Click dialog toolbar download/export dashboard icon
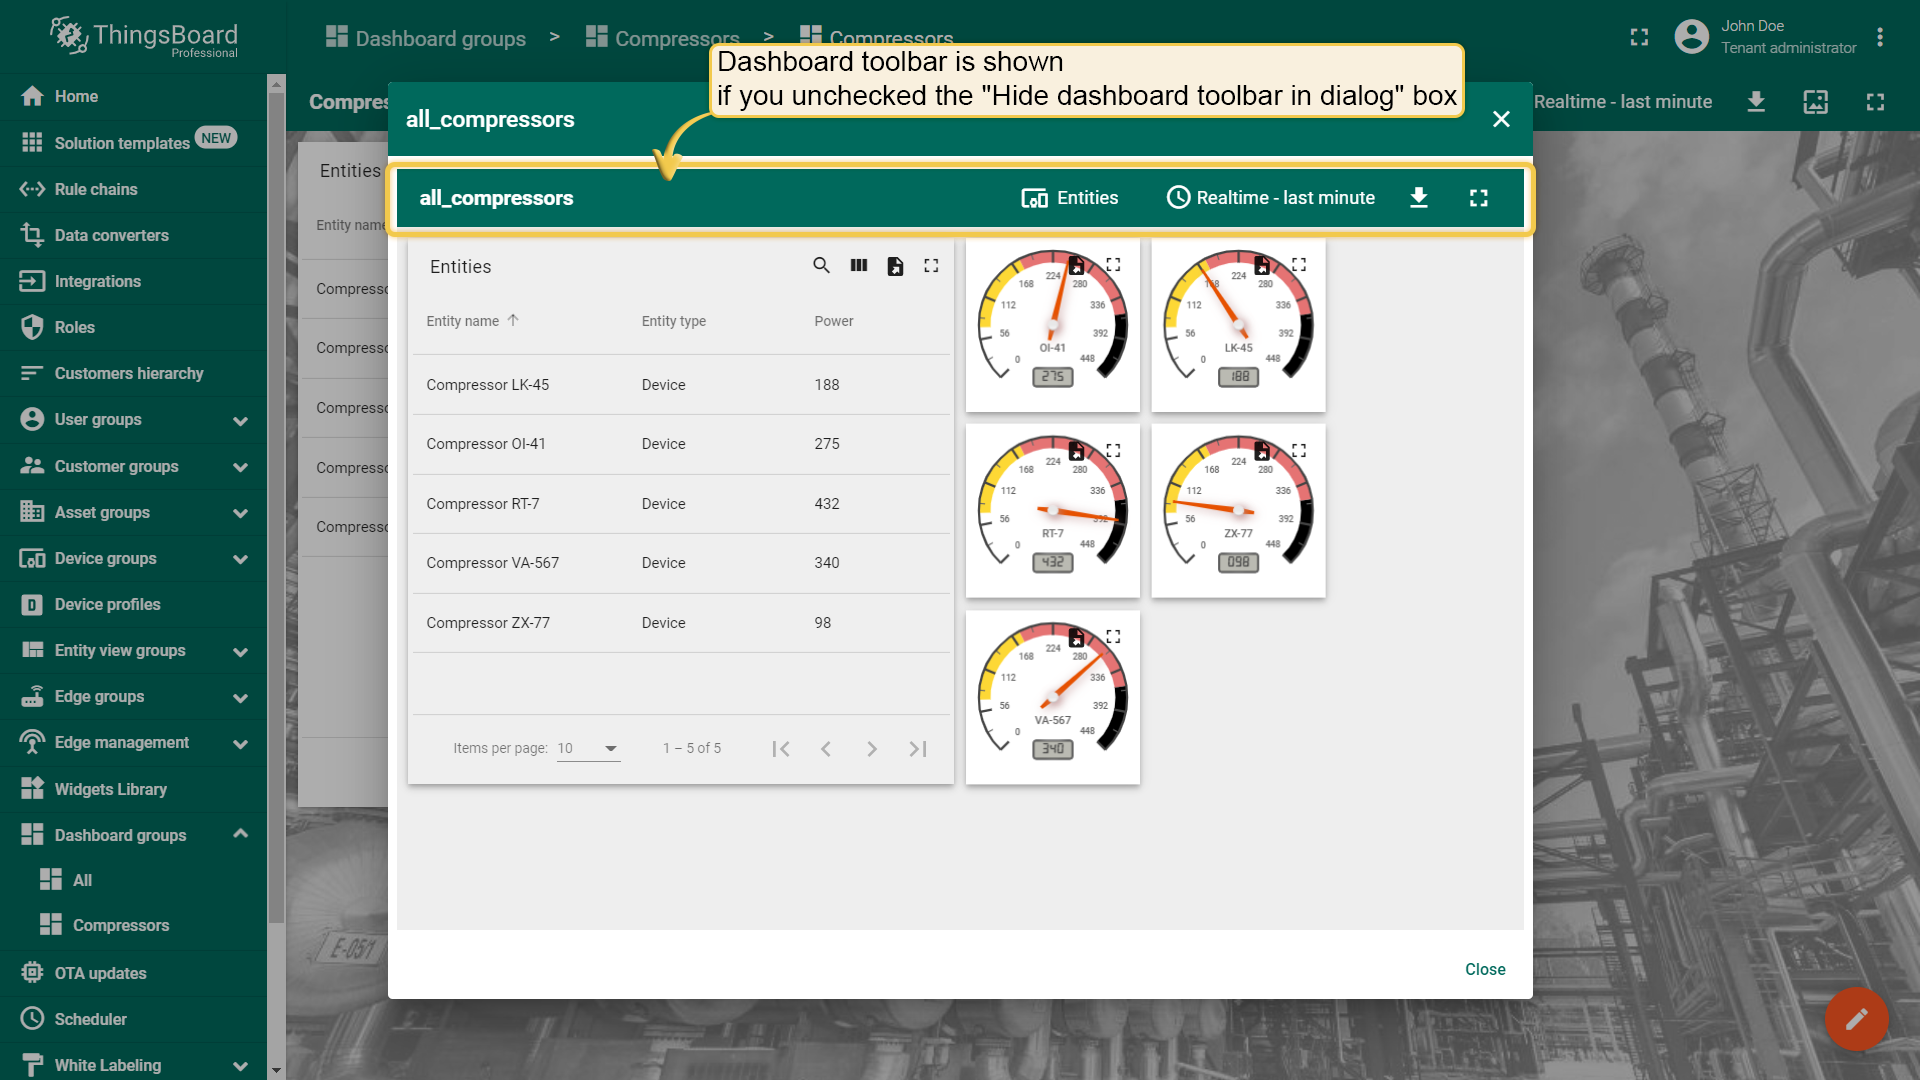 coord(1418,198)
